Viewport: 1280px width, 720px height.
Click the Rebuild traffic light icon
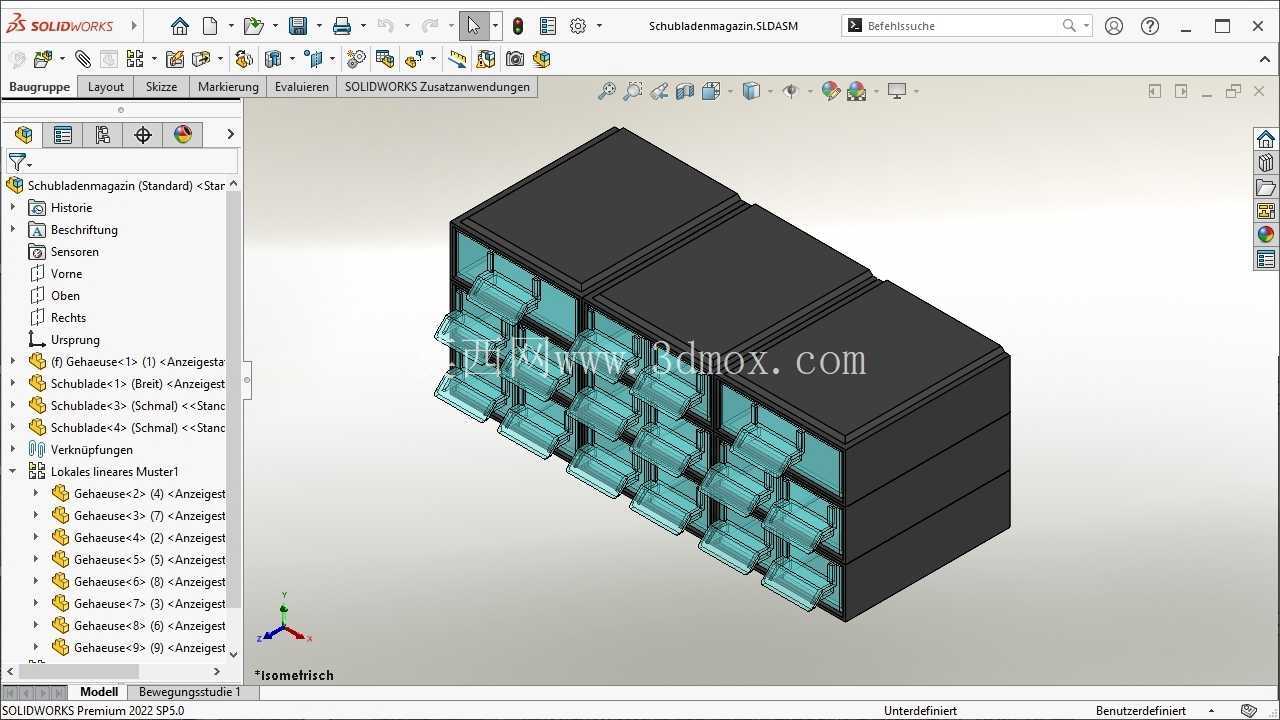coord(518,26)
